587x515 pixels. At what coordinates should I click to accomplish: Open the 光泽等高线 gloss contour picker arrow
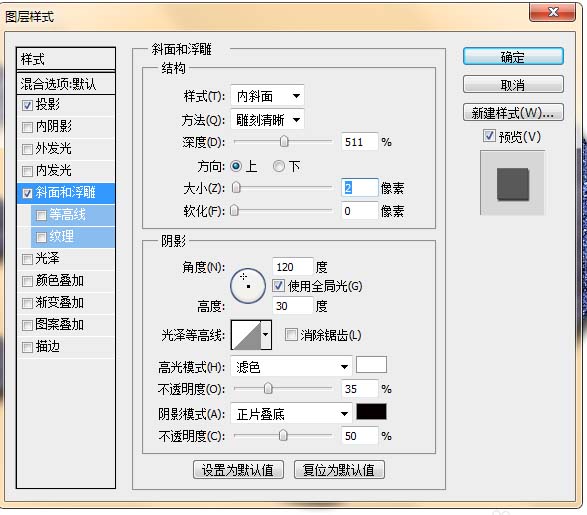pyautogui.click(x=266, y=335)
